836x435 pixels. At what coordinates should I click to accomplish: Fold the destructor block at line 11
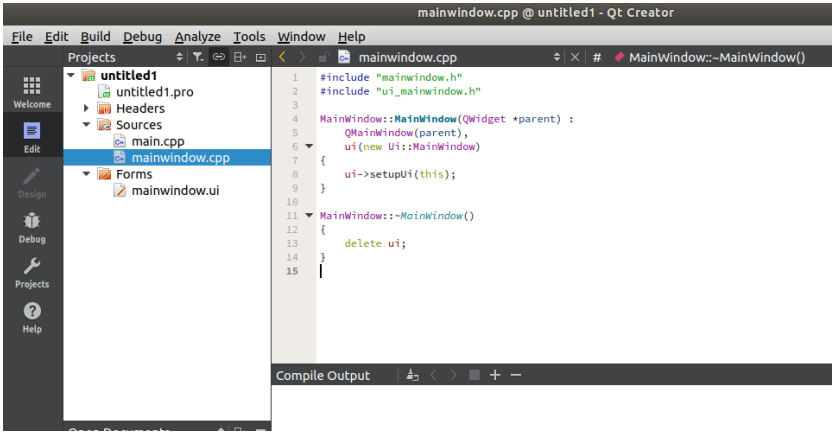[x=309, y=215]
